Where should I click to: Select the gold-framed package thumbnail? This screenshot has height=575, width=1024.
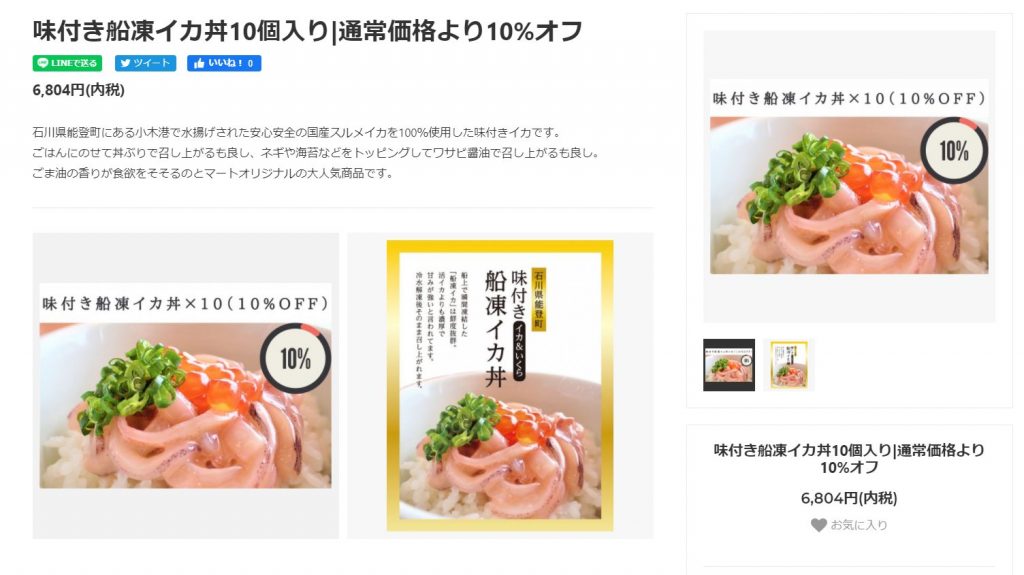coord(789,365)
